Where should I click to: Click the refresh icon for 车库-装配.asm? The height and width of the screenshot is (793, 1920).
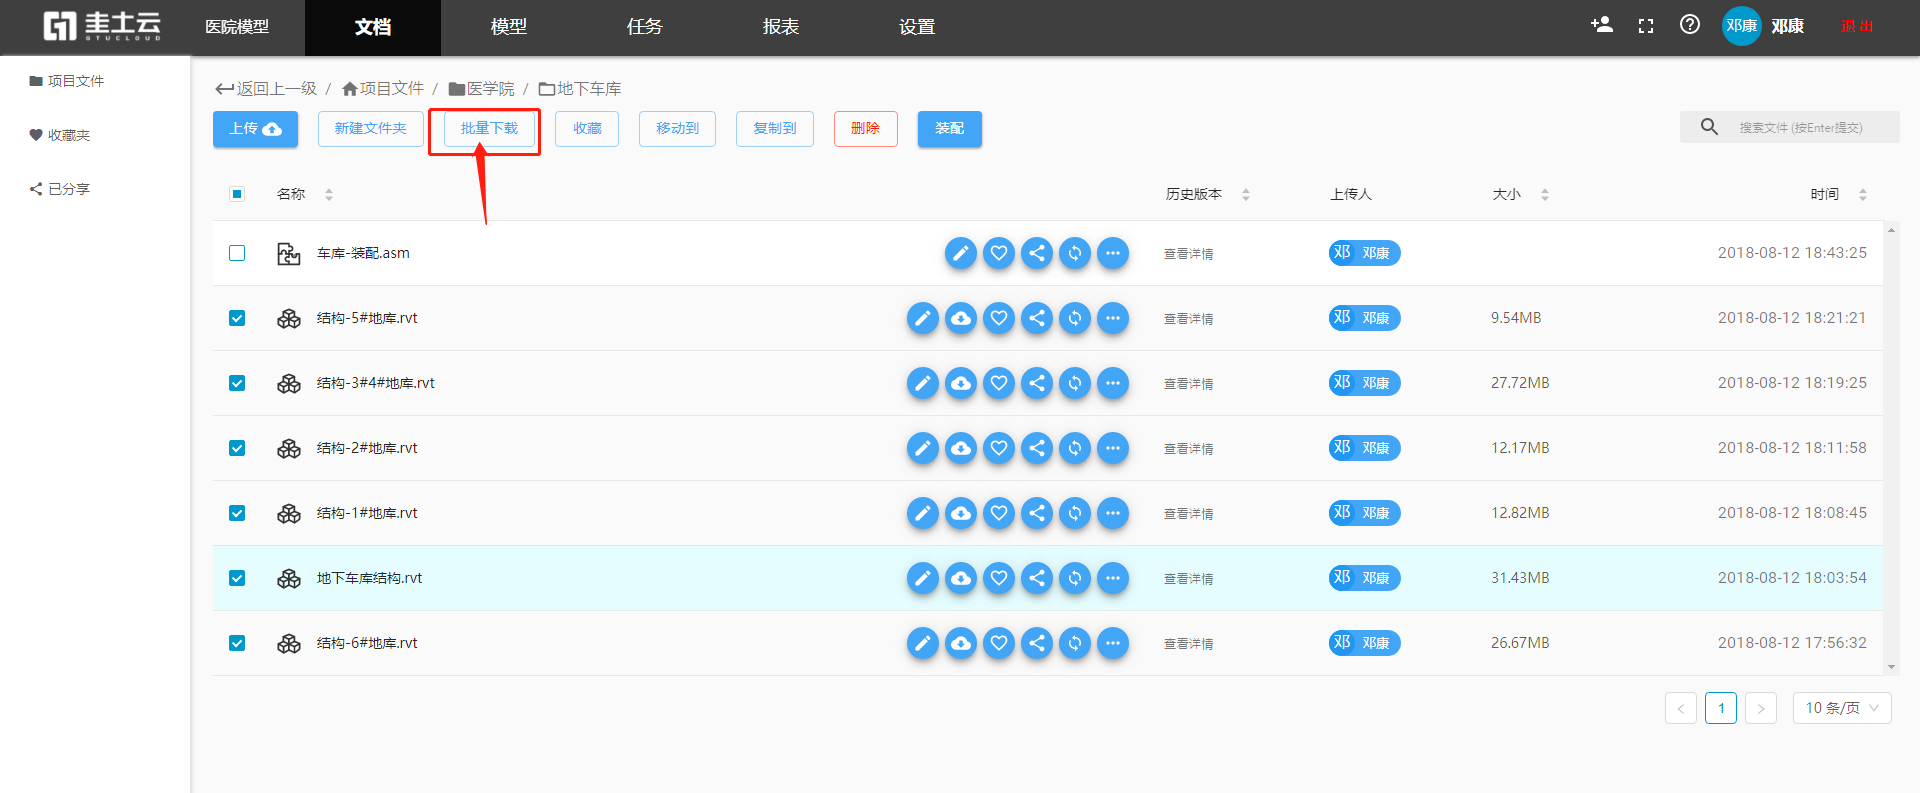point(1075,253)
